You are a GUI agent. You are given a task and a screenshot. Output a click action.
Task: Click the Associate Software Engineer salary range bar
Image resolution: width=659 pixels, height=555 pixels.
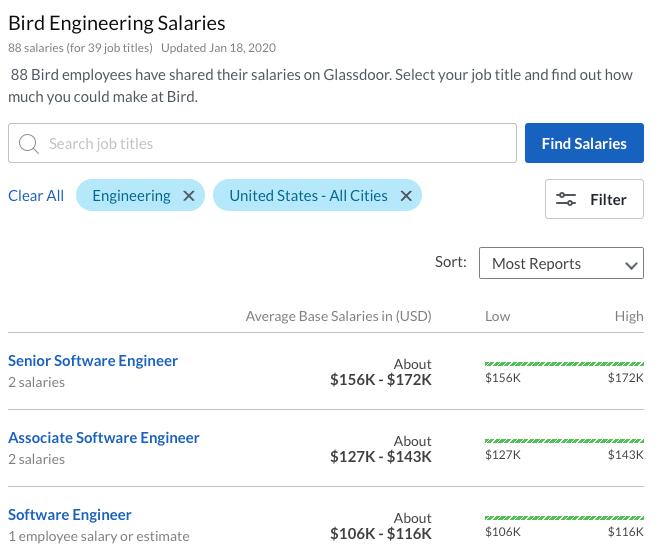564,441
